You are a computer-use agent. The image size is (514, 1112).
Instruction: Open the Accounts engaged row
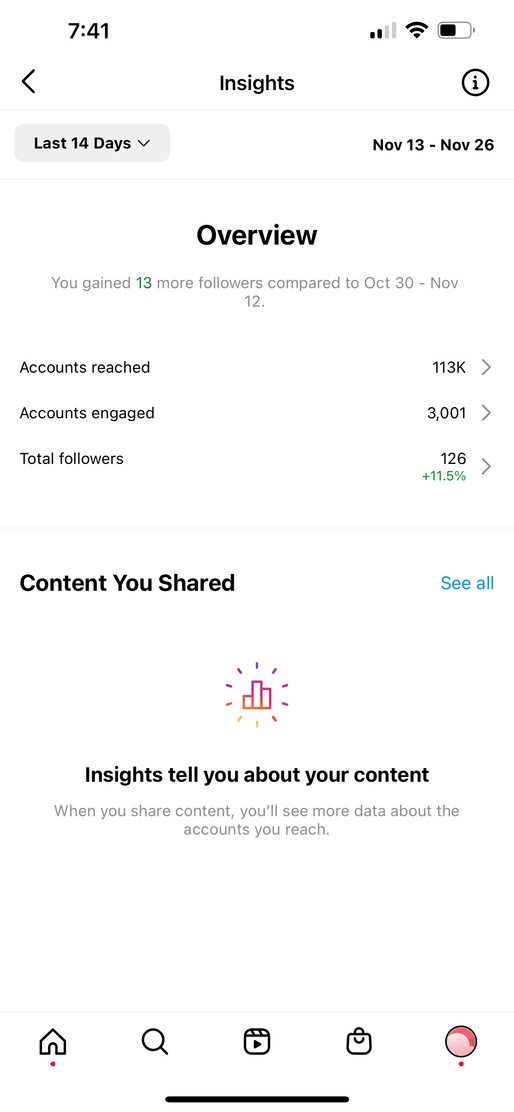[257, 413]
